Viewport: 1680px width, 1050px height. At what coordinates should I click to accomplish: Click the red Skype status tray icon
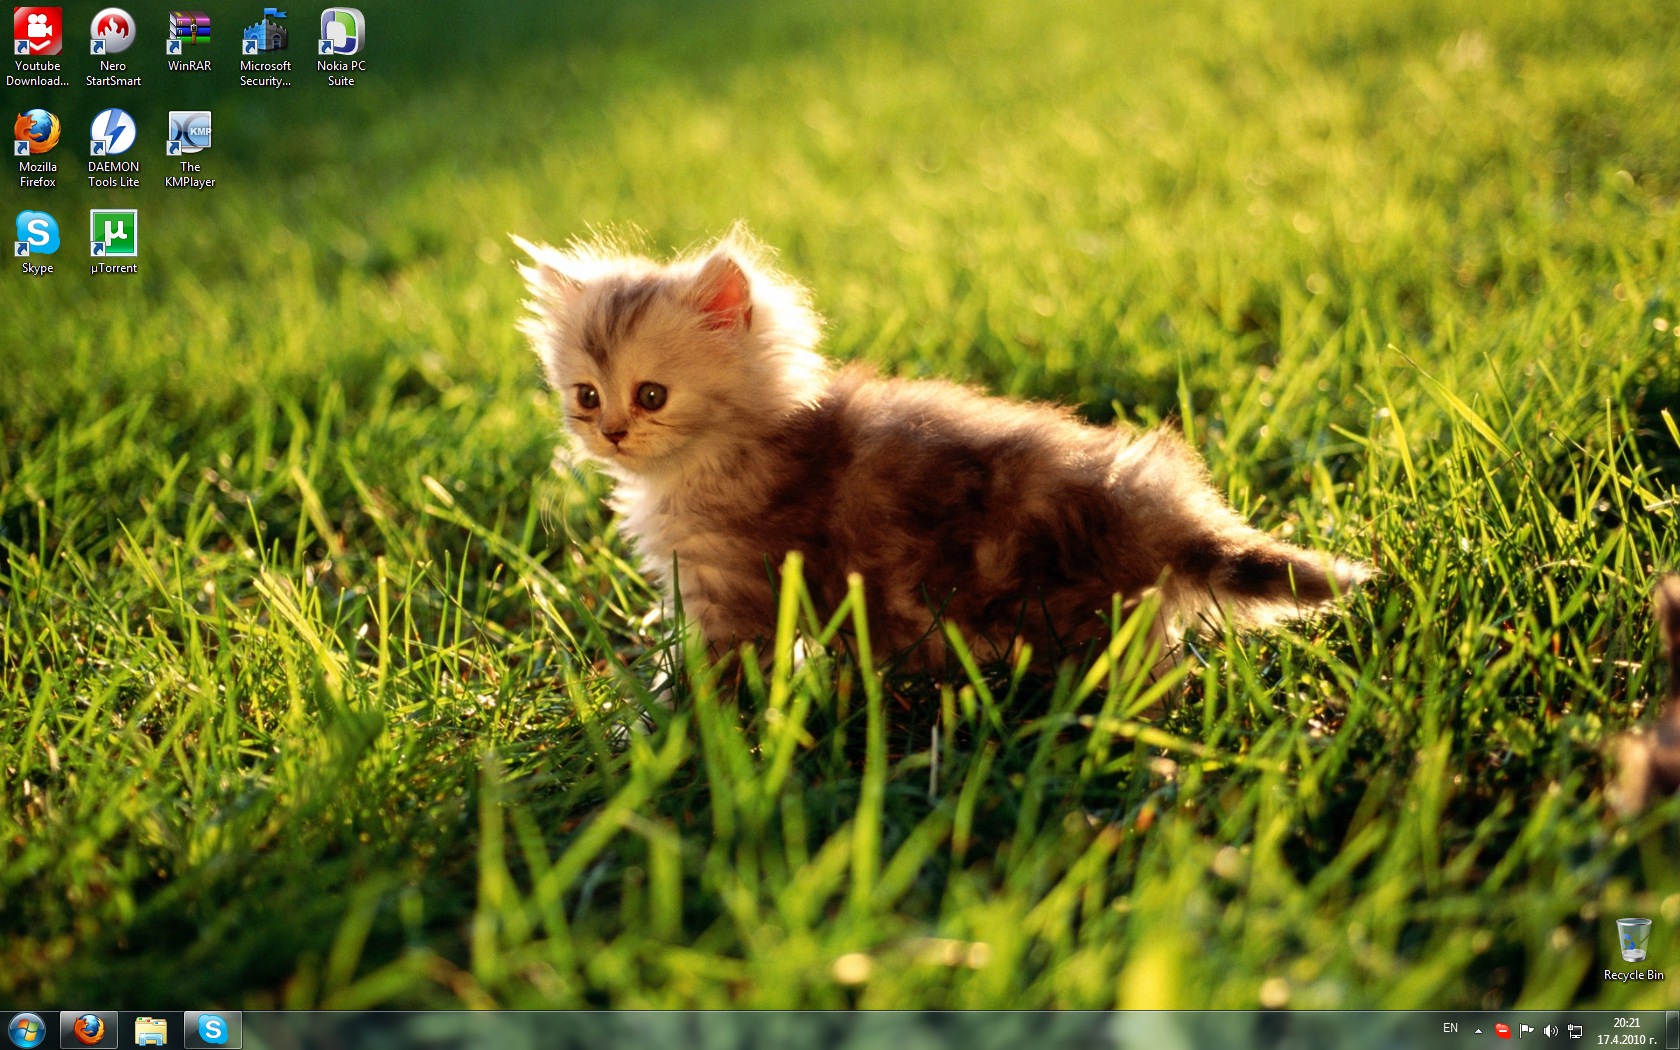point(1502,1031)
